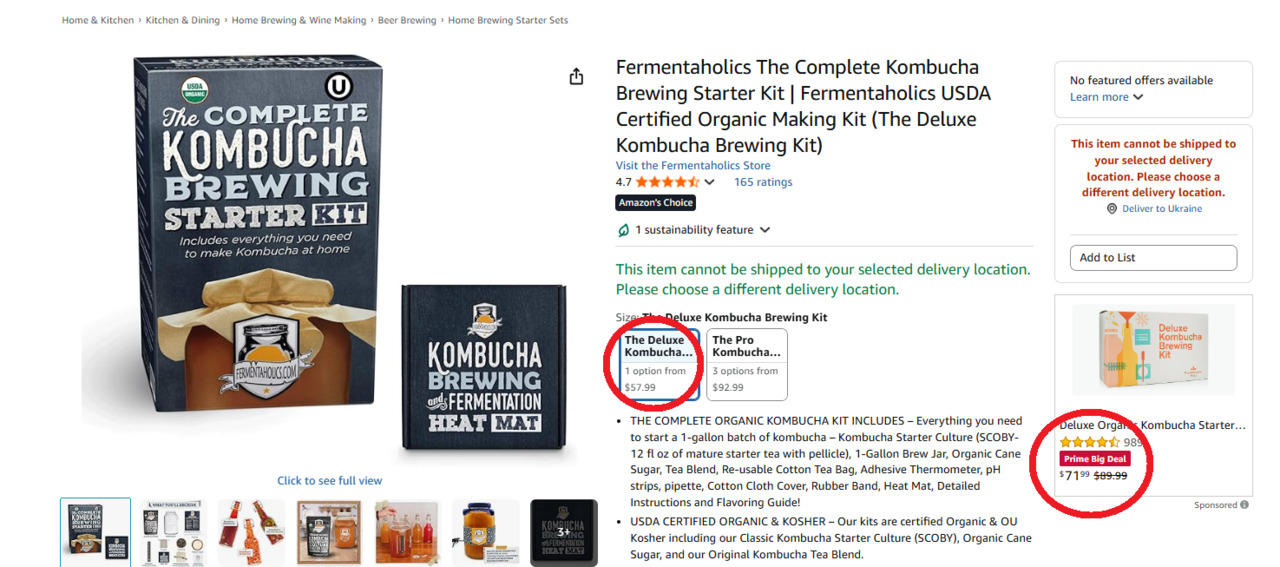The width and height of the screenshot is (1280, 567).
Task: Open the 165 ratings link
Action: tap(763, 182)
